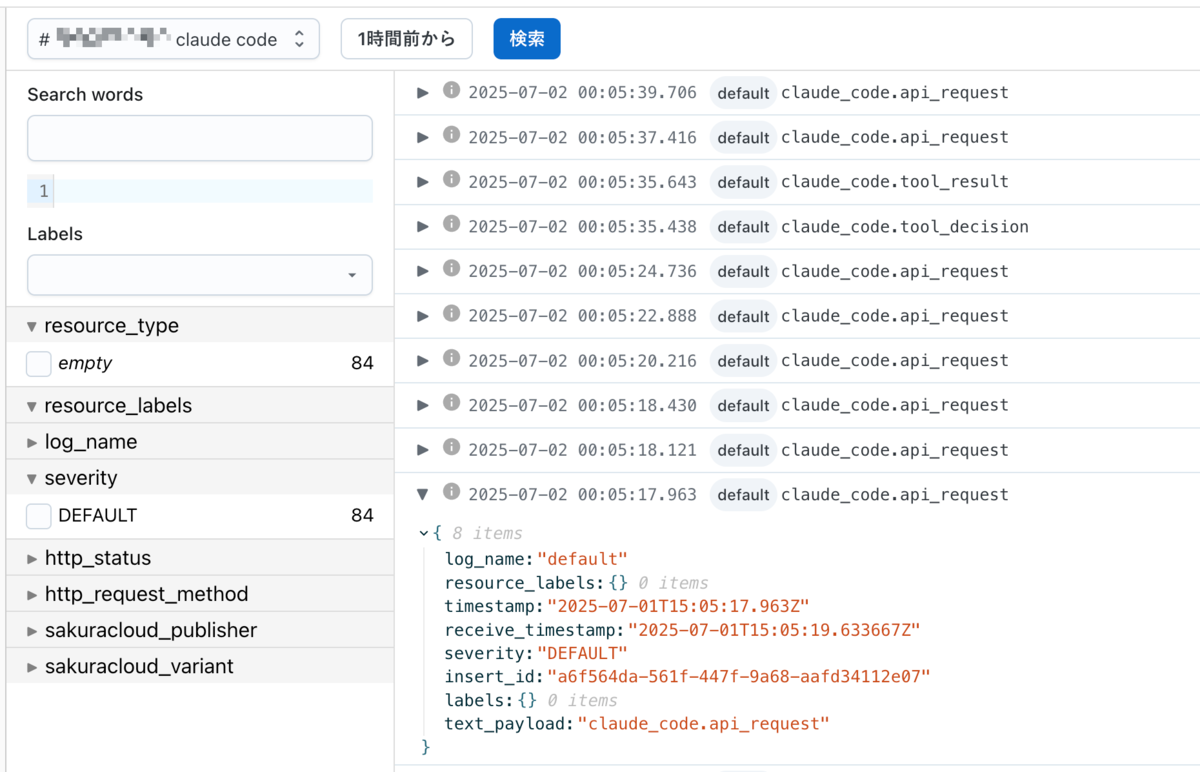The height and width of the screenshot is (772, 1200).
Task: Expand the 00:05:20.216 log entry
Action: pos(423,360)
